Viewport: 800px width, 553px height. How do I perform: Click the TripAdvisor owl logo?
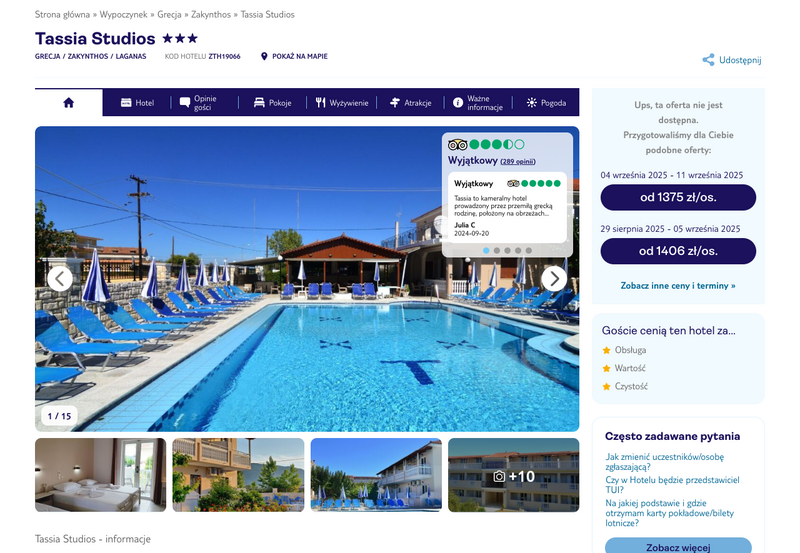click(457, 145)
